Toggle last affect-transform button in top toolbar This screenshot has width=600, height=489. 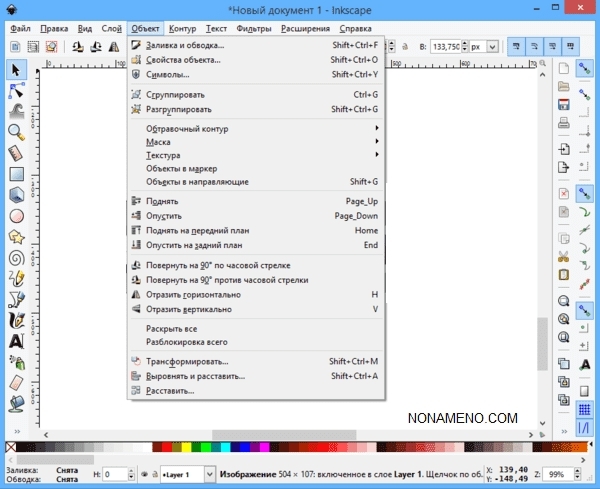tap(571, 47)
